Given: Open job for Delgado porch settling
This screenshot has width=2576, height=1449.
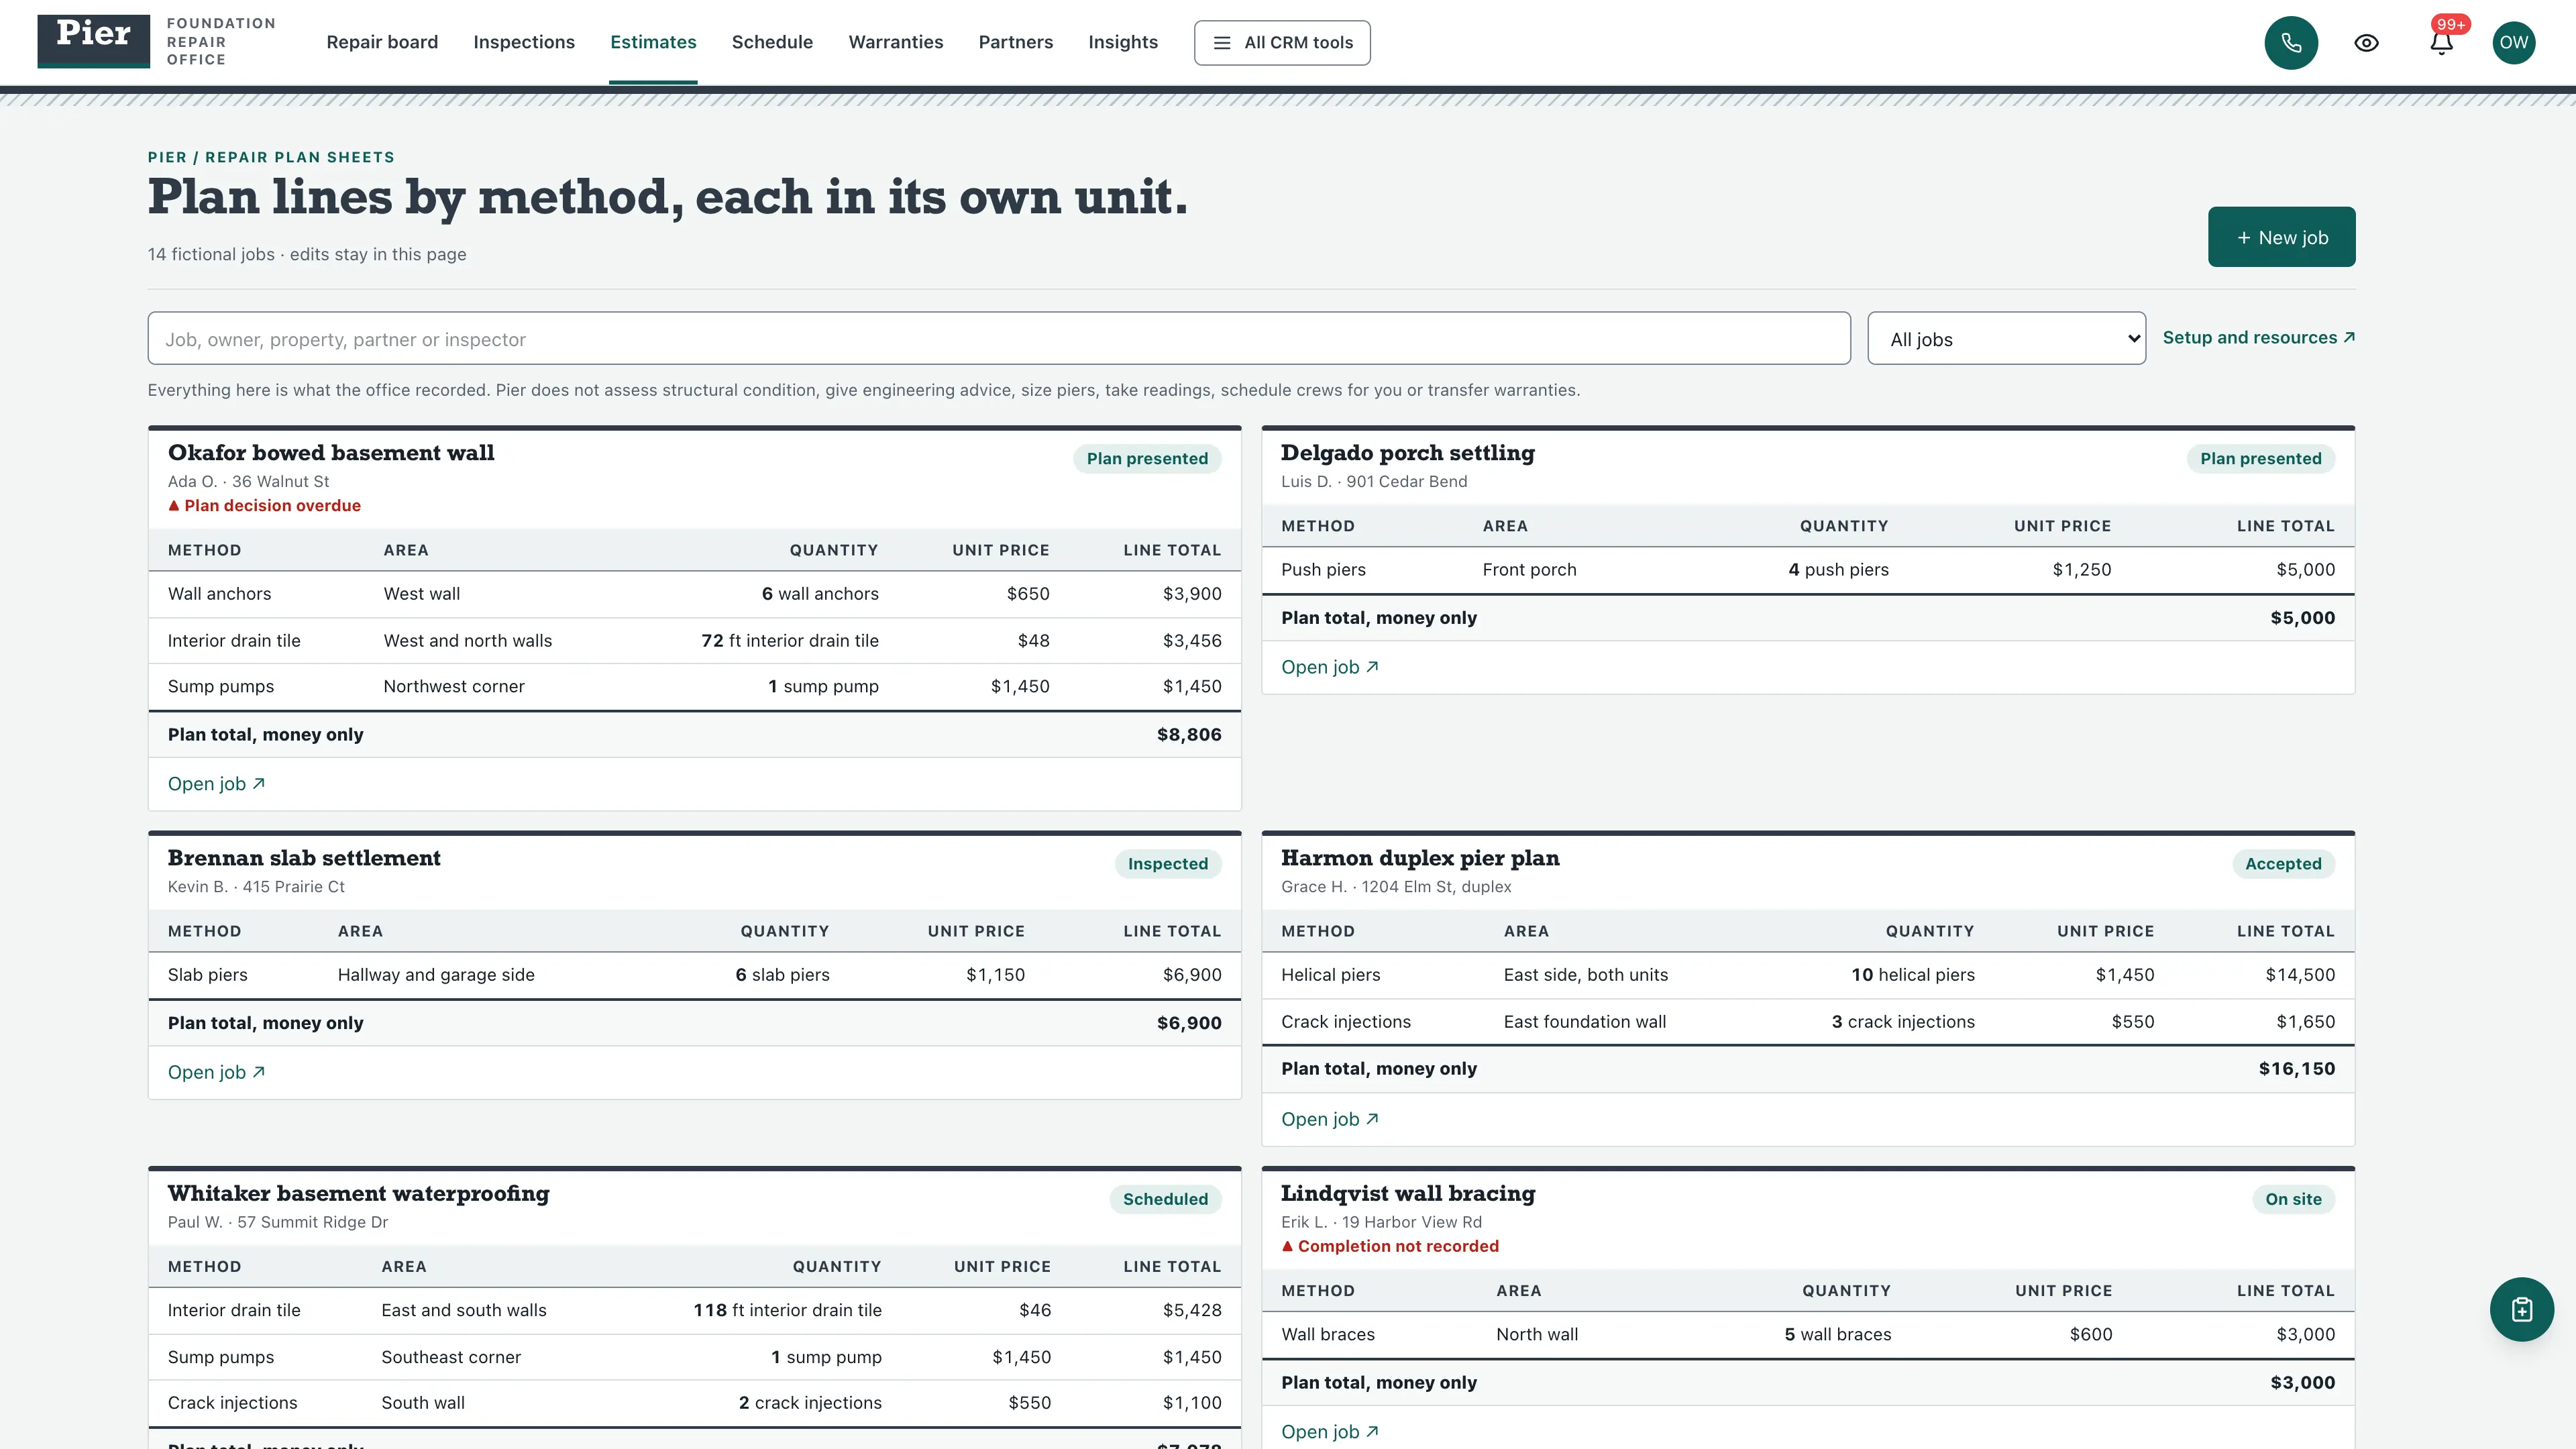Looking at the screenshot, I should [x=1329, y=667].
